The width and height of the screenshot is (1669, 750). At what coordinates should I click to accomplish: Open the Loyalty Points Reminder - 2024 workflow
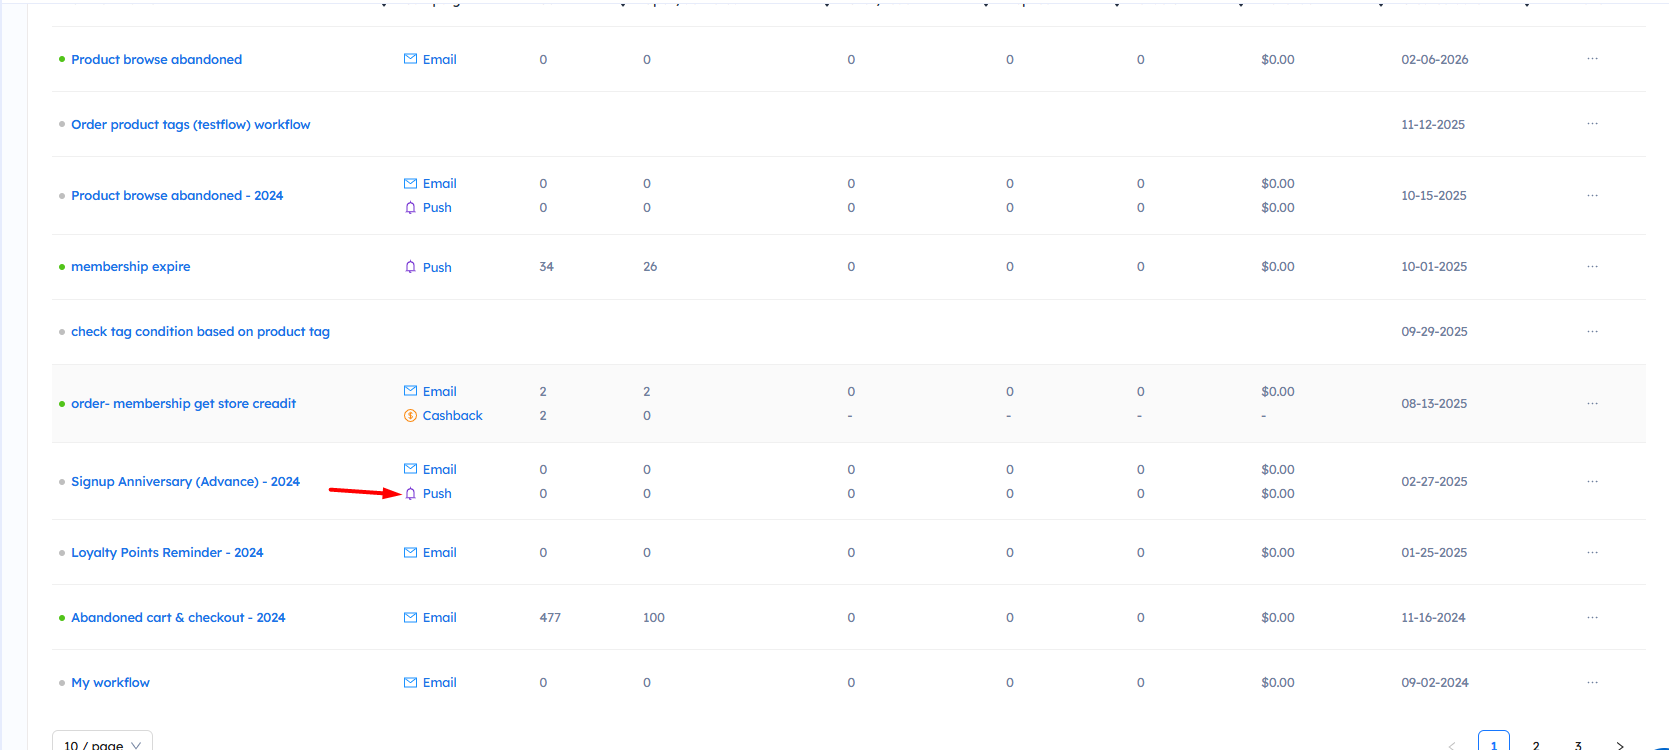167,553
